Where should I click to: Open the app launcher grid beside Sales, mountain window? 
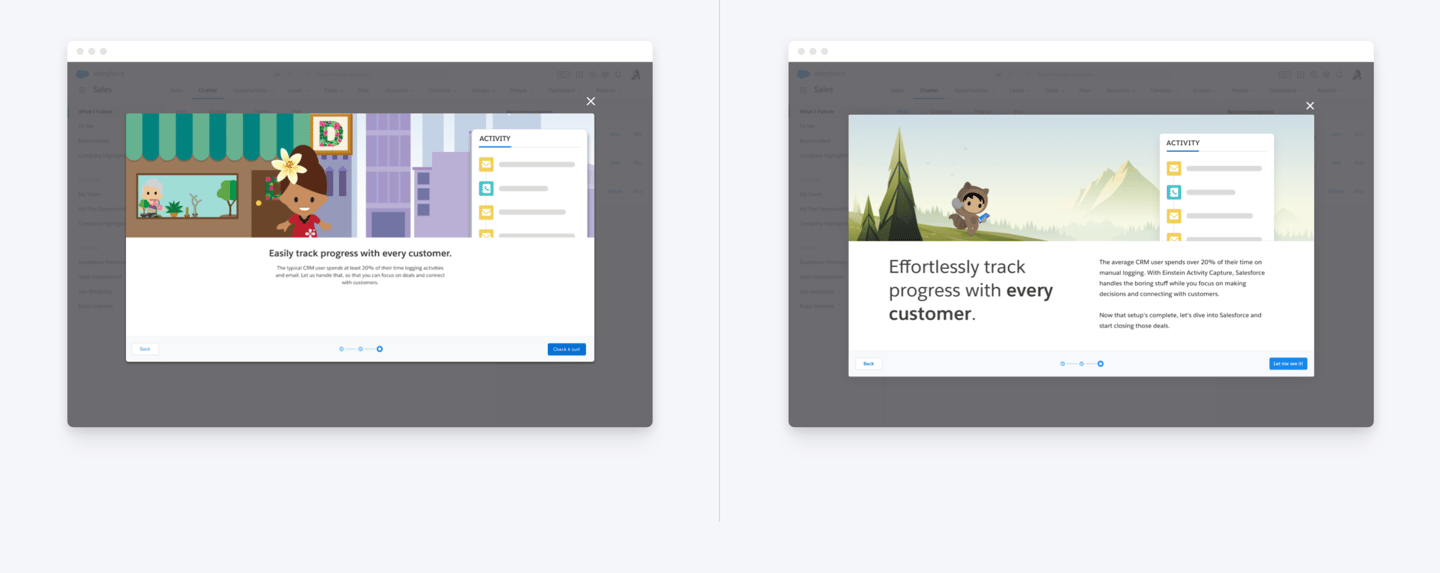[803, 90]
